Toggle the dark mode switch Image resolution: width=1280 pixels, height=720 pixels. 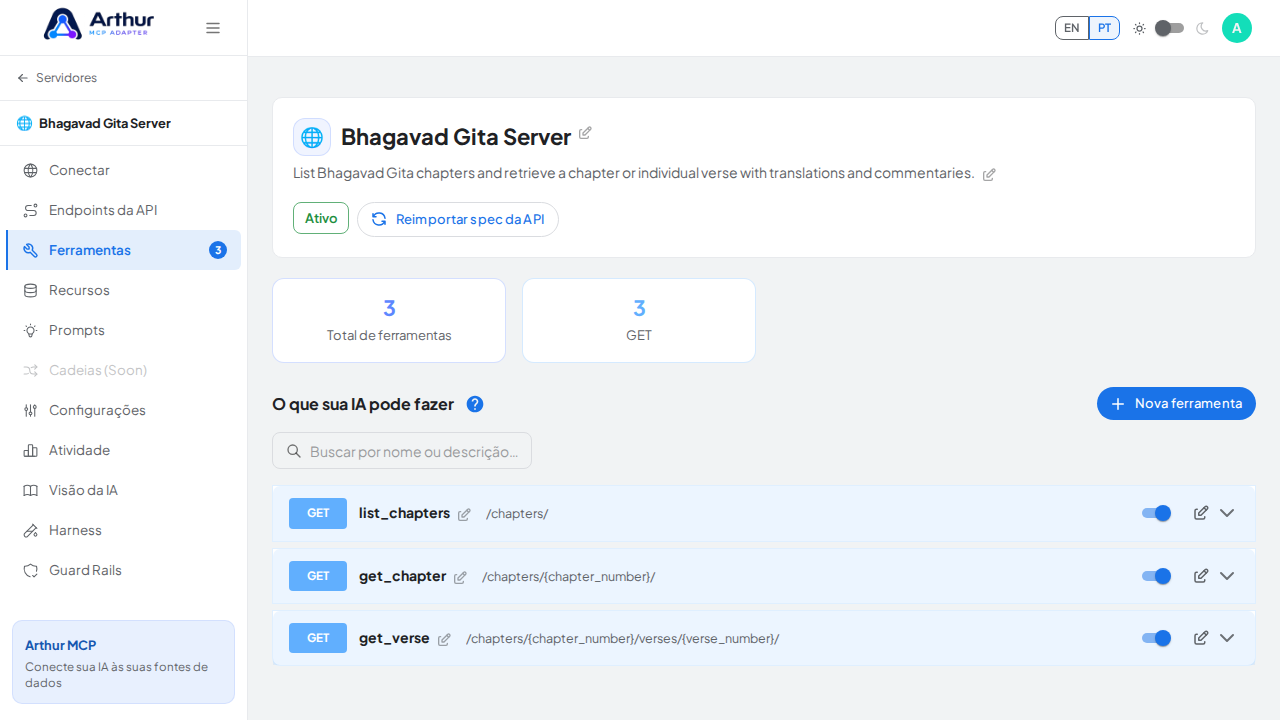click(1169, 28)
